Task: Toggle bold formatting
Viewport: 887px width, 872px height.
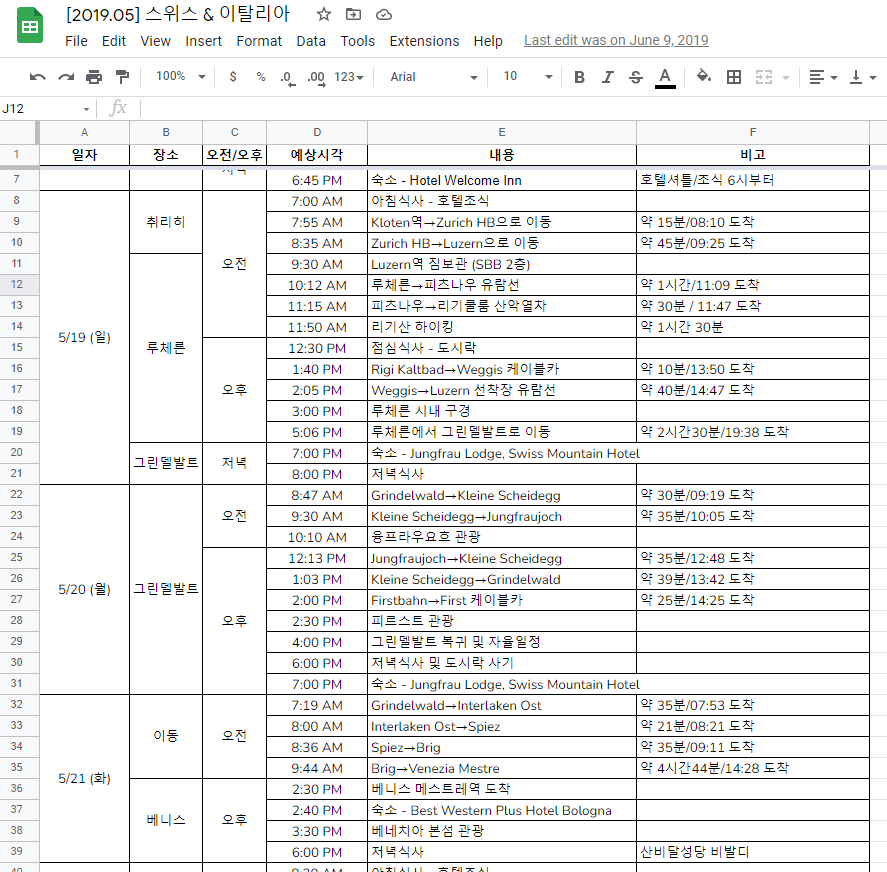Action: click(x=579, y=77)
